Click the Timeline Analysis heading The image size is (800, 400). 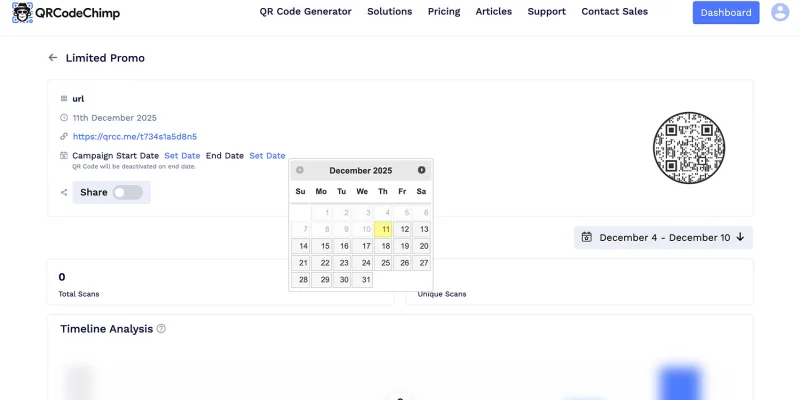click(x=107, y=329)
